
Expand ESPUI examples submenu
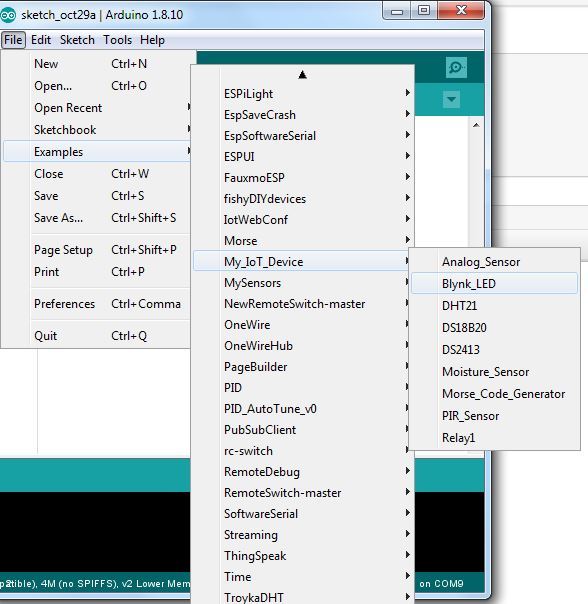(302, 157)
